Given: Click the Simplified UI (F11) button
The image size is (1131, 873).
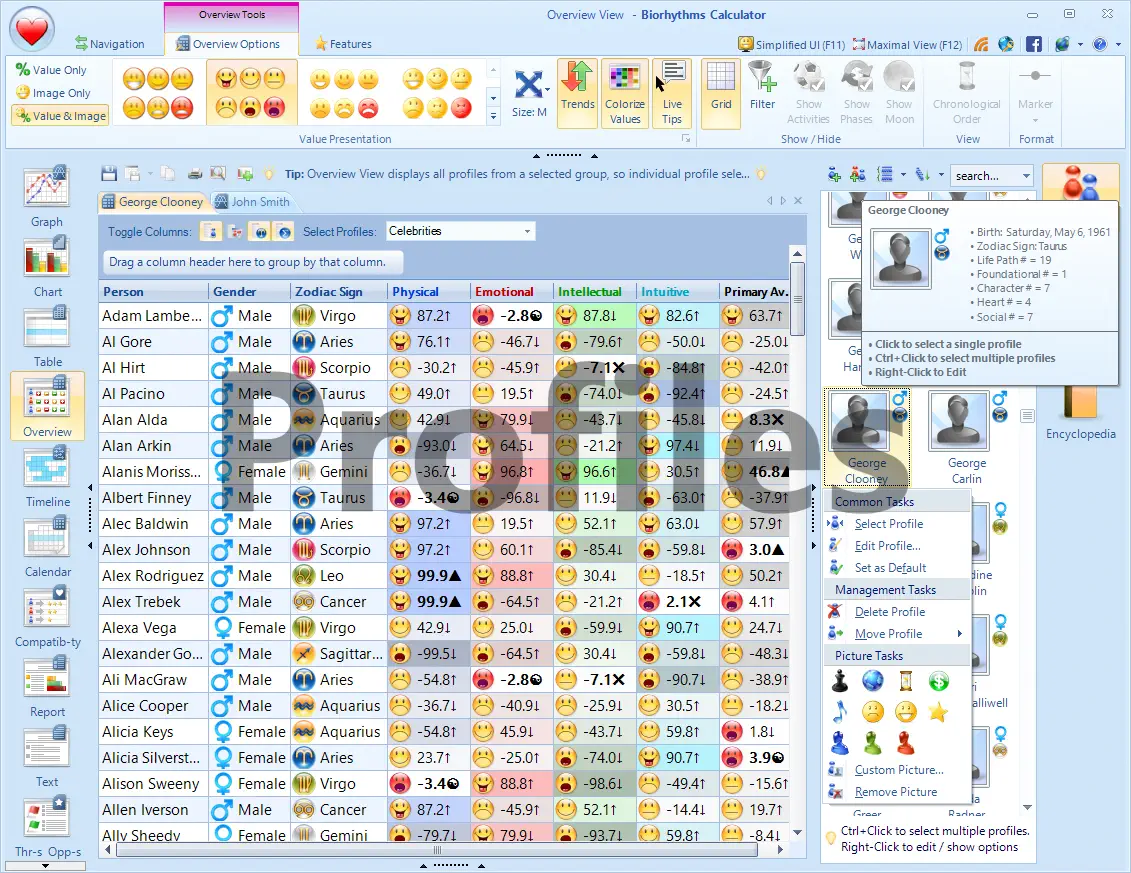Looking at the screenshot, I should [792, 44].
